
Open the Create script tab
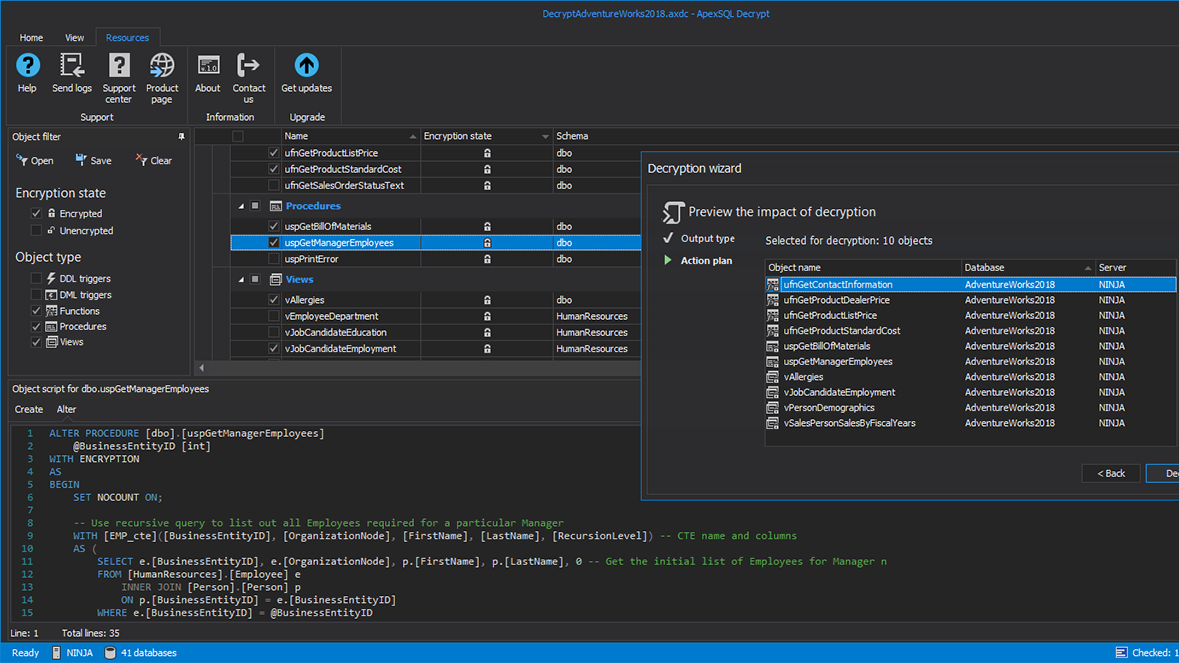pos(29,410)
